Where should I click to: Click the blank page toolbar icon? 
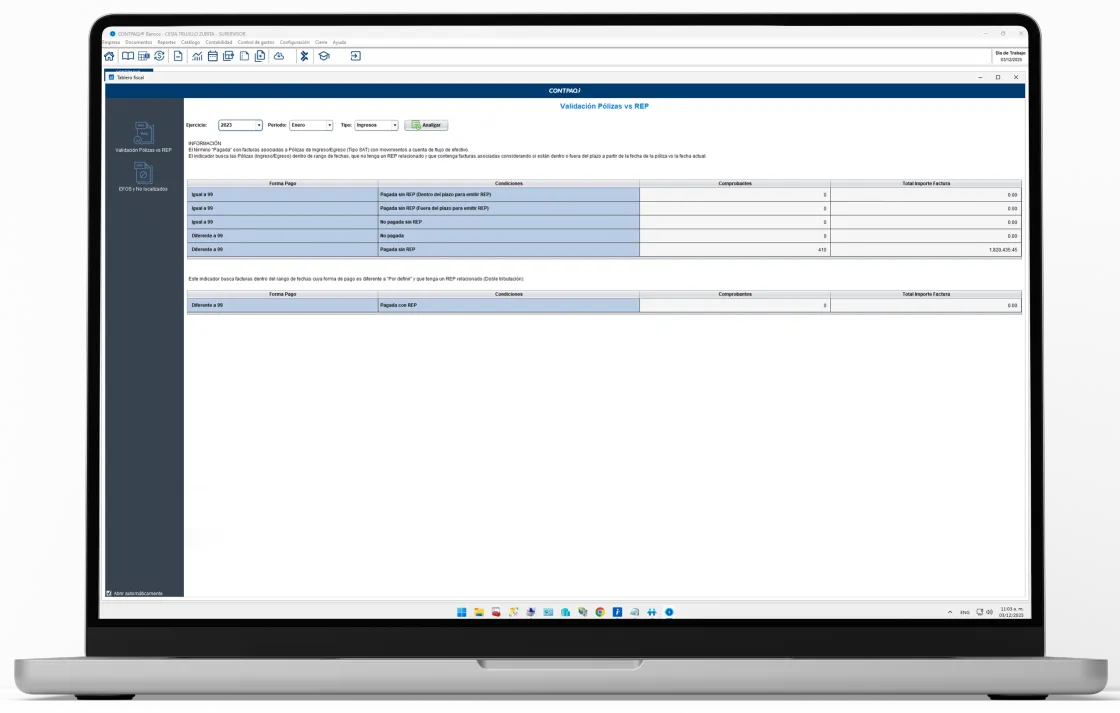pyautogui.click(x=244, y=56)
